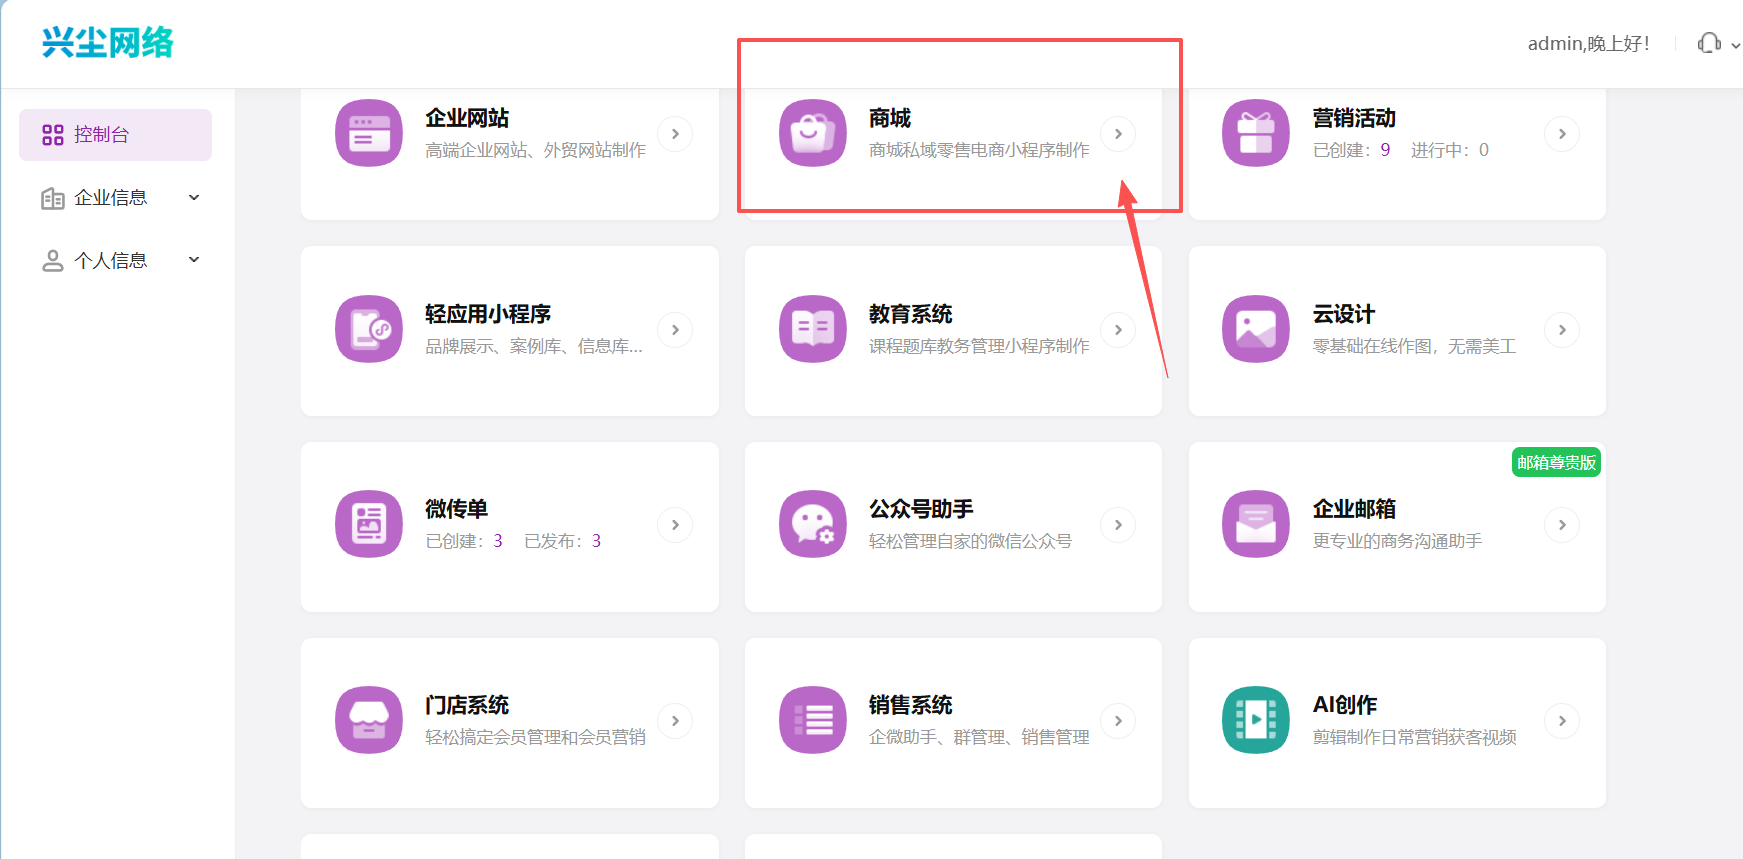Viewport: 1743px width, 859px height.
Task: Click the 商城 title text
Action: click(890, 118)
